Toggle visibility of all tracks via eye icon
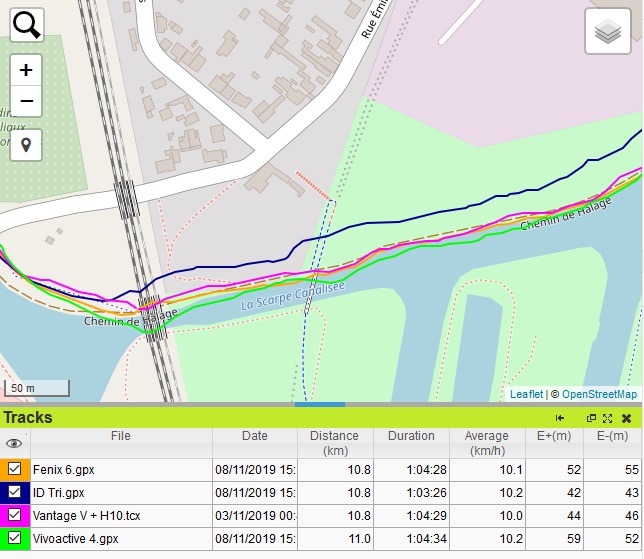The image size is (644, 559). (14, 443)
